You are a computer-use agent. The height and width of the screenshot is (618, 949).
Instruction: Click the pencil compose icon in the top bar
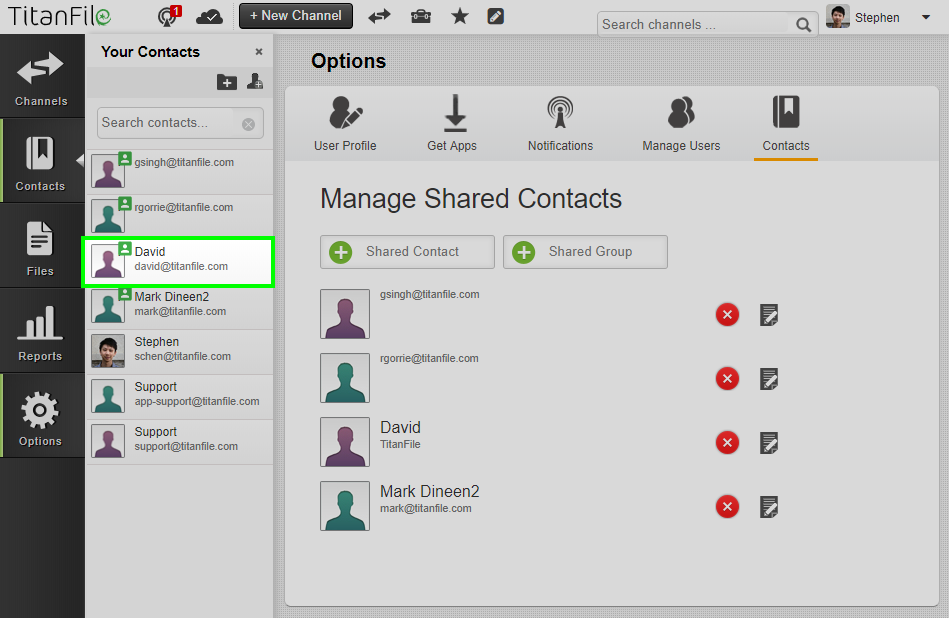tap(495, 16)
